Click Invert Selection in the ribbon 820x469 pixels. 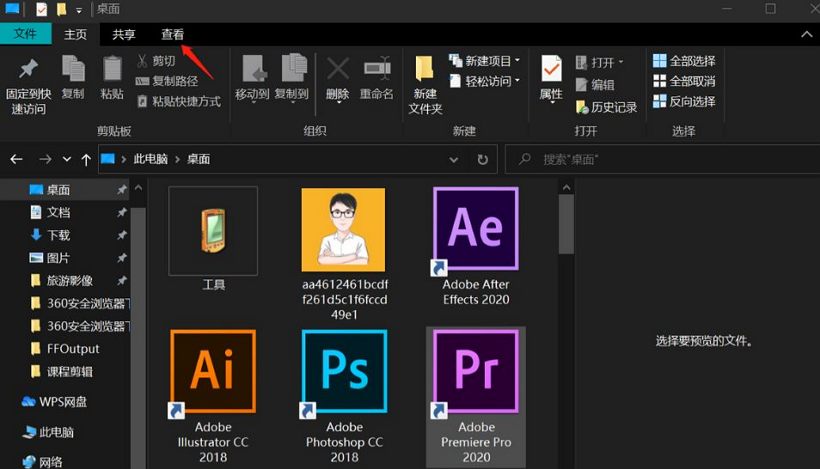pyautogui.click(x=684, y=101)
